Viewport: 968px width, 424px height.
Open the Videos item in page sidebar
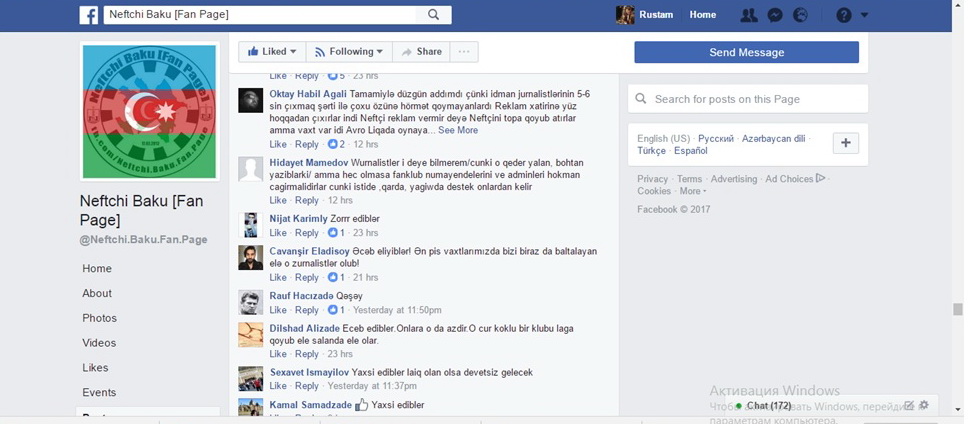pos(99,343)
